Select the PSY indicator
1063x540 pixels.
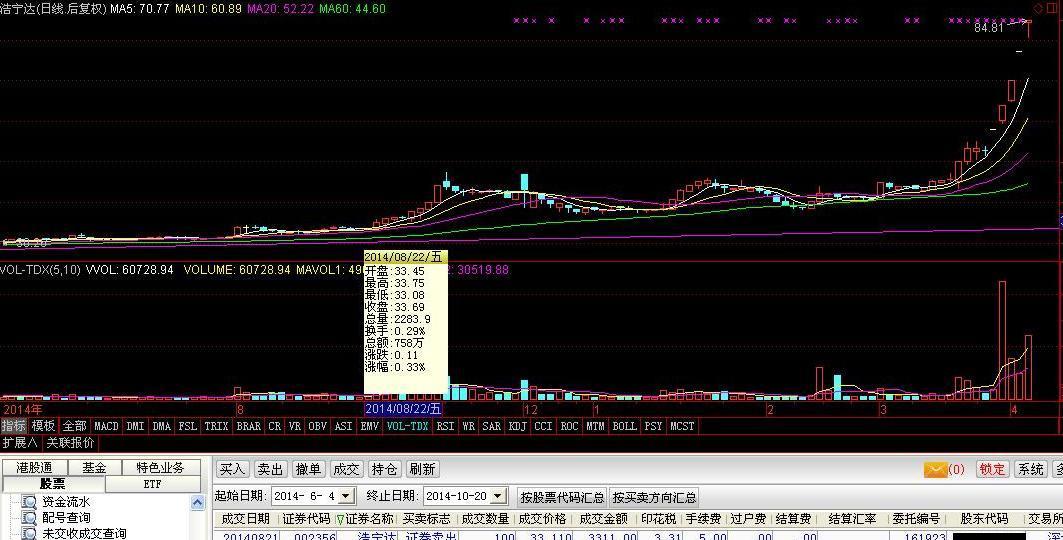(654, 426)
